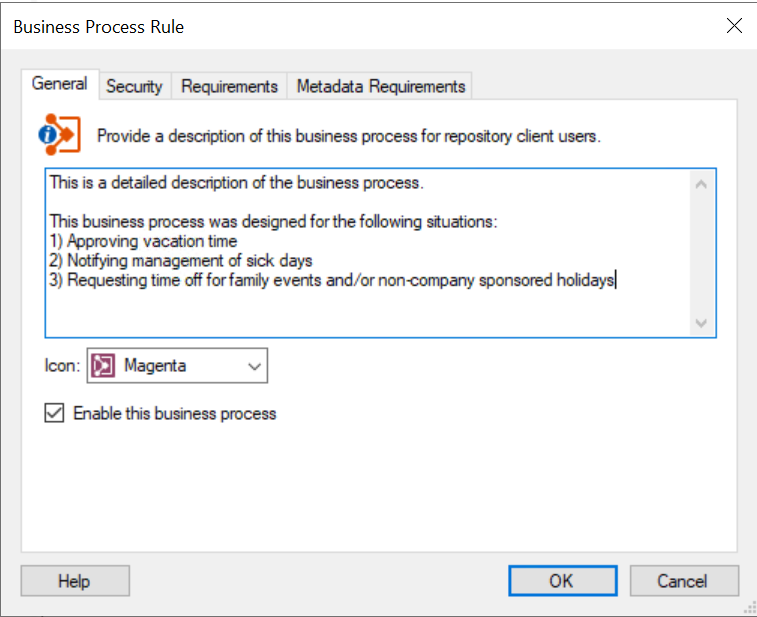The width and height of the screenshot is (757, 617).
Task: Confirm with the OK button
Action: pyautogui.click(x=561, y=581)
